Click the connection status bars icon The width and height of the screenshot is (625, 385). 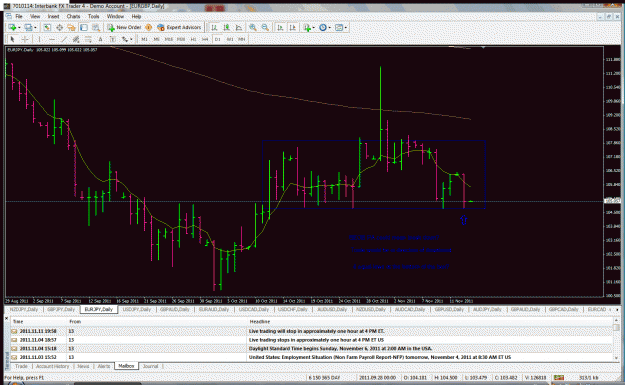(559, 377)
